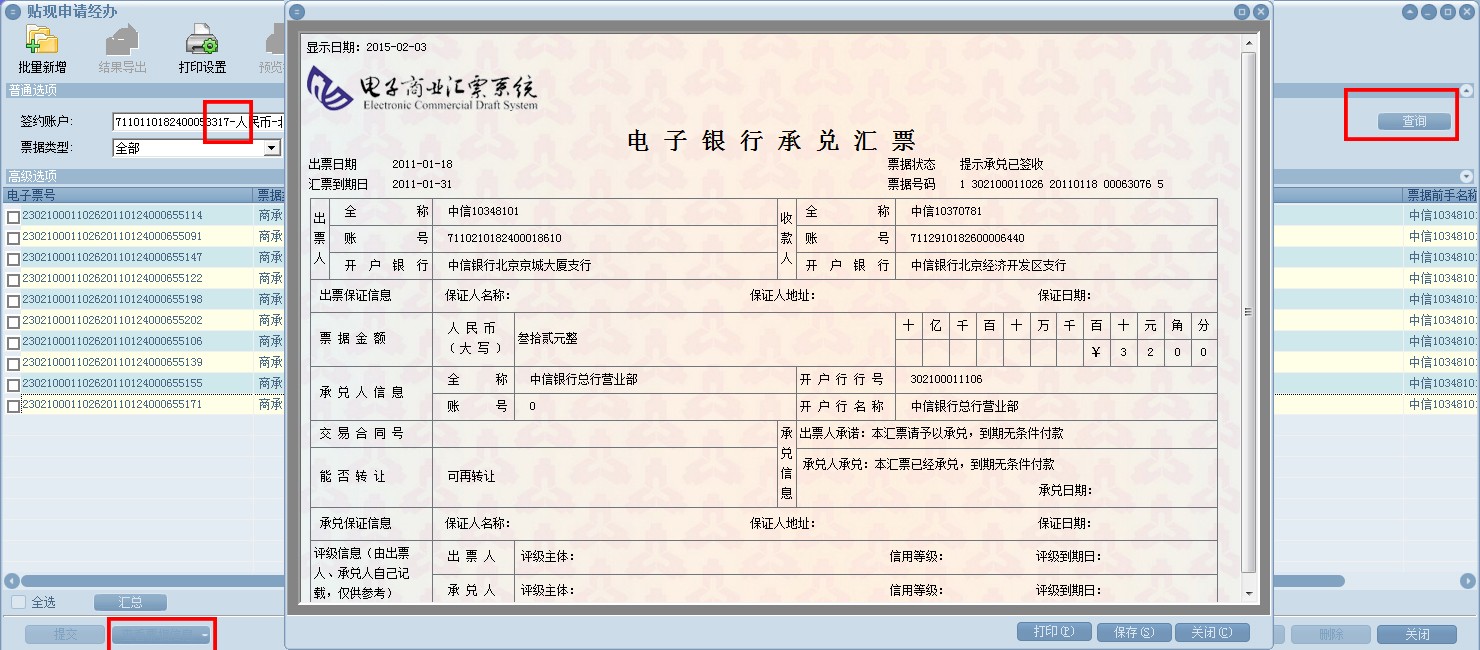The height and width of the screenshot is (650, 1480).
Task: Open the 票据类型 dropdown
Action: 271,148
